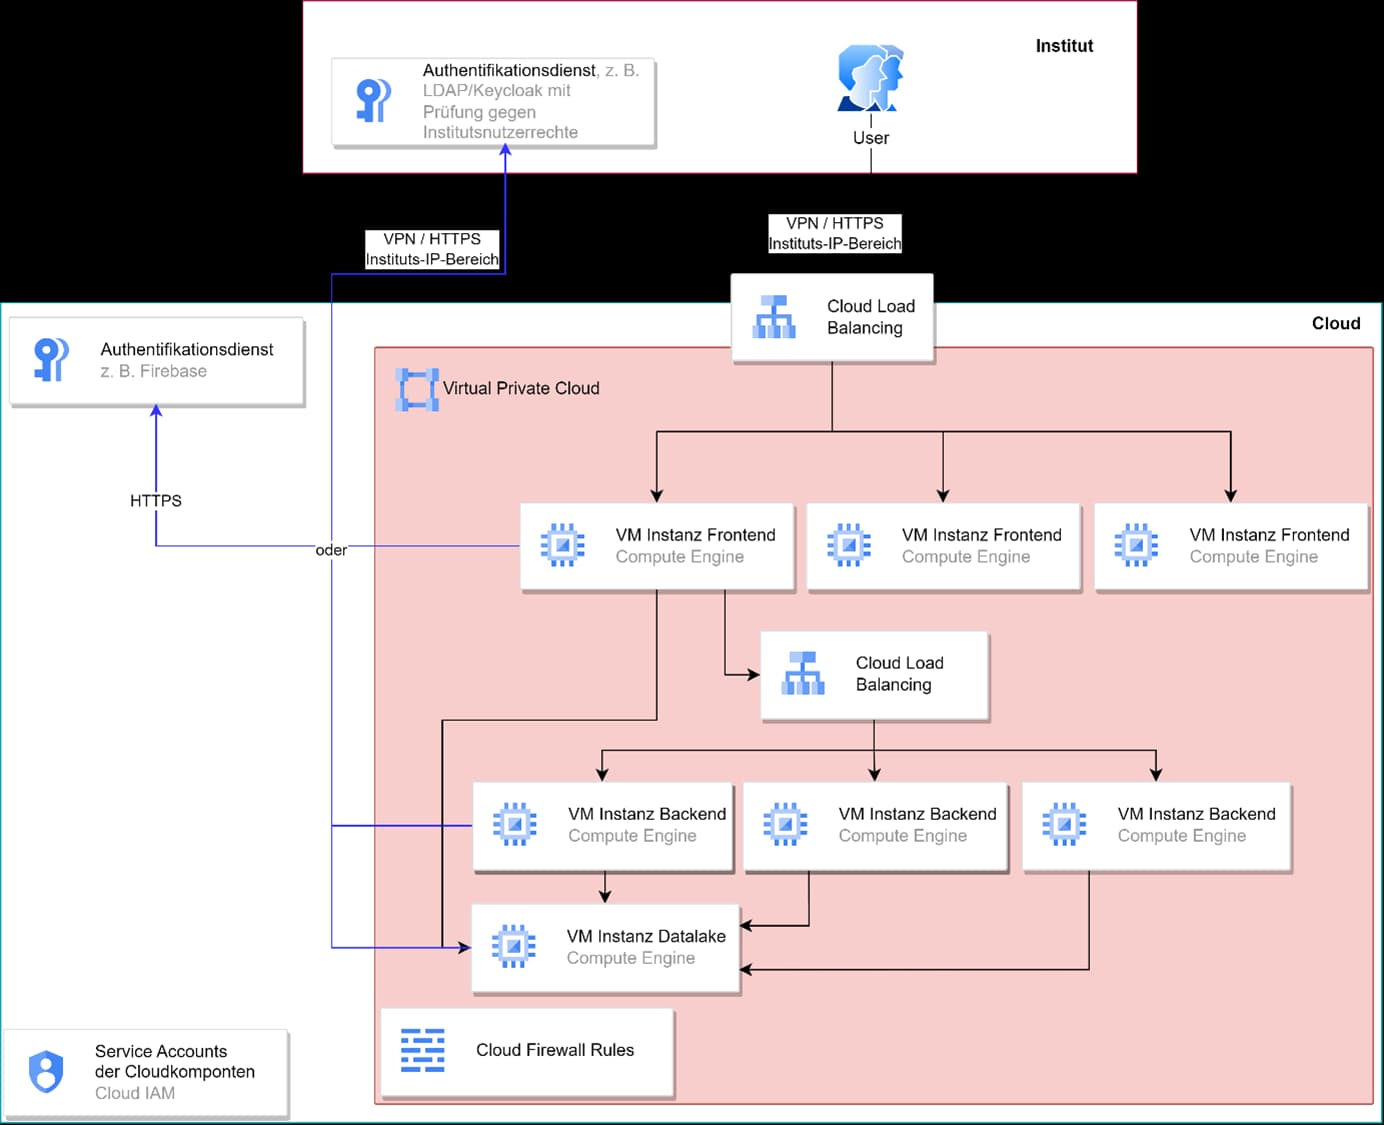Click the VPN / HTTPS label below the User
The image size is (1384, 1125).
(835, 233)
